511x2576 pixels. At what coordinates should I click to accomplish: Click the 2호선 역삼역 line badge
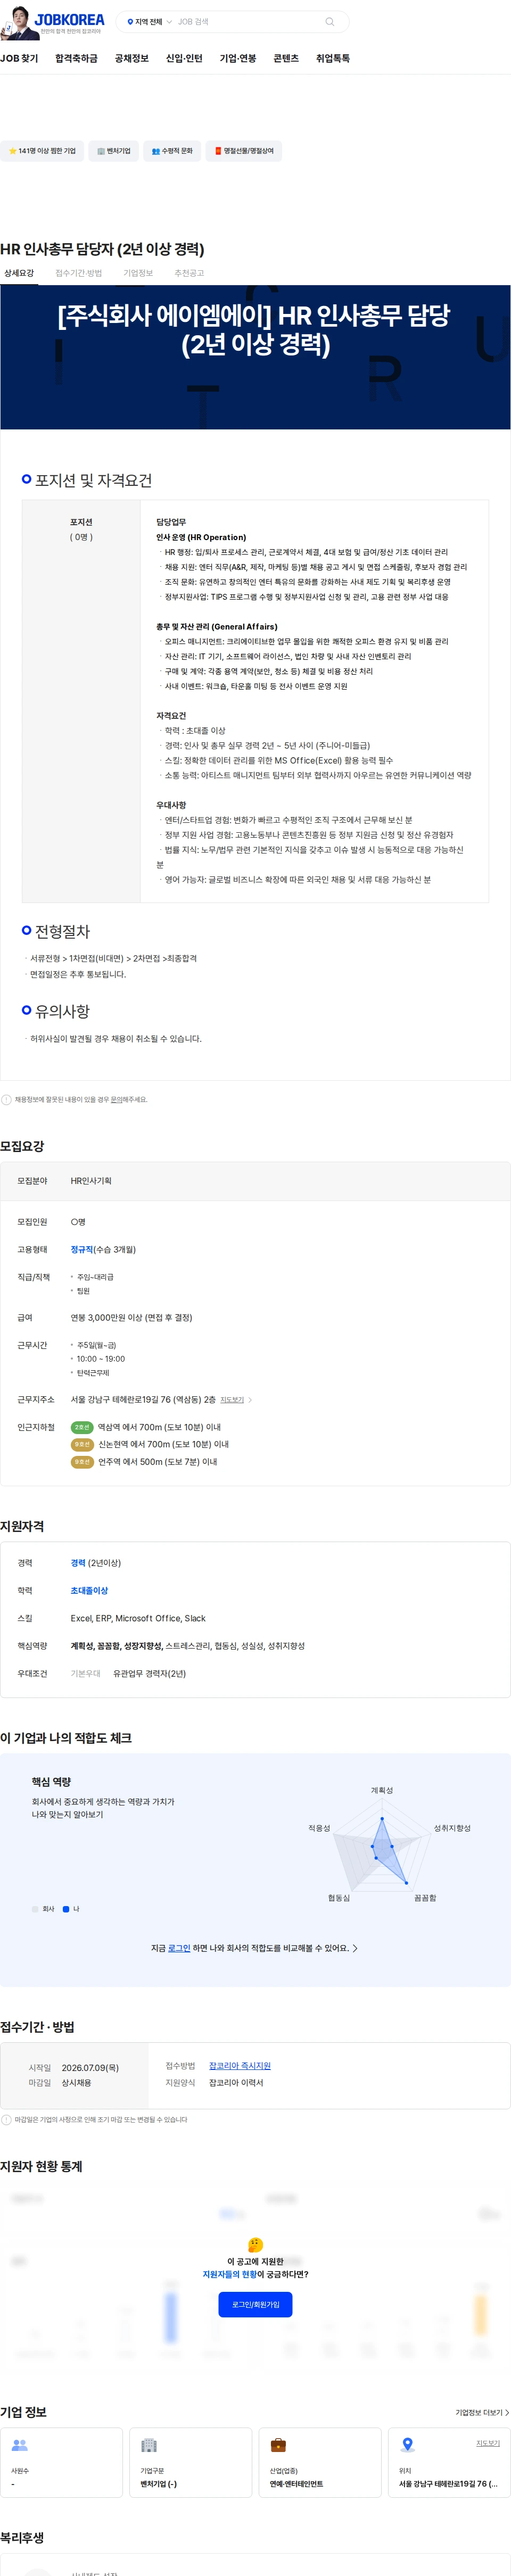point(82,1427)
